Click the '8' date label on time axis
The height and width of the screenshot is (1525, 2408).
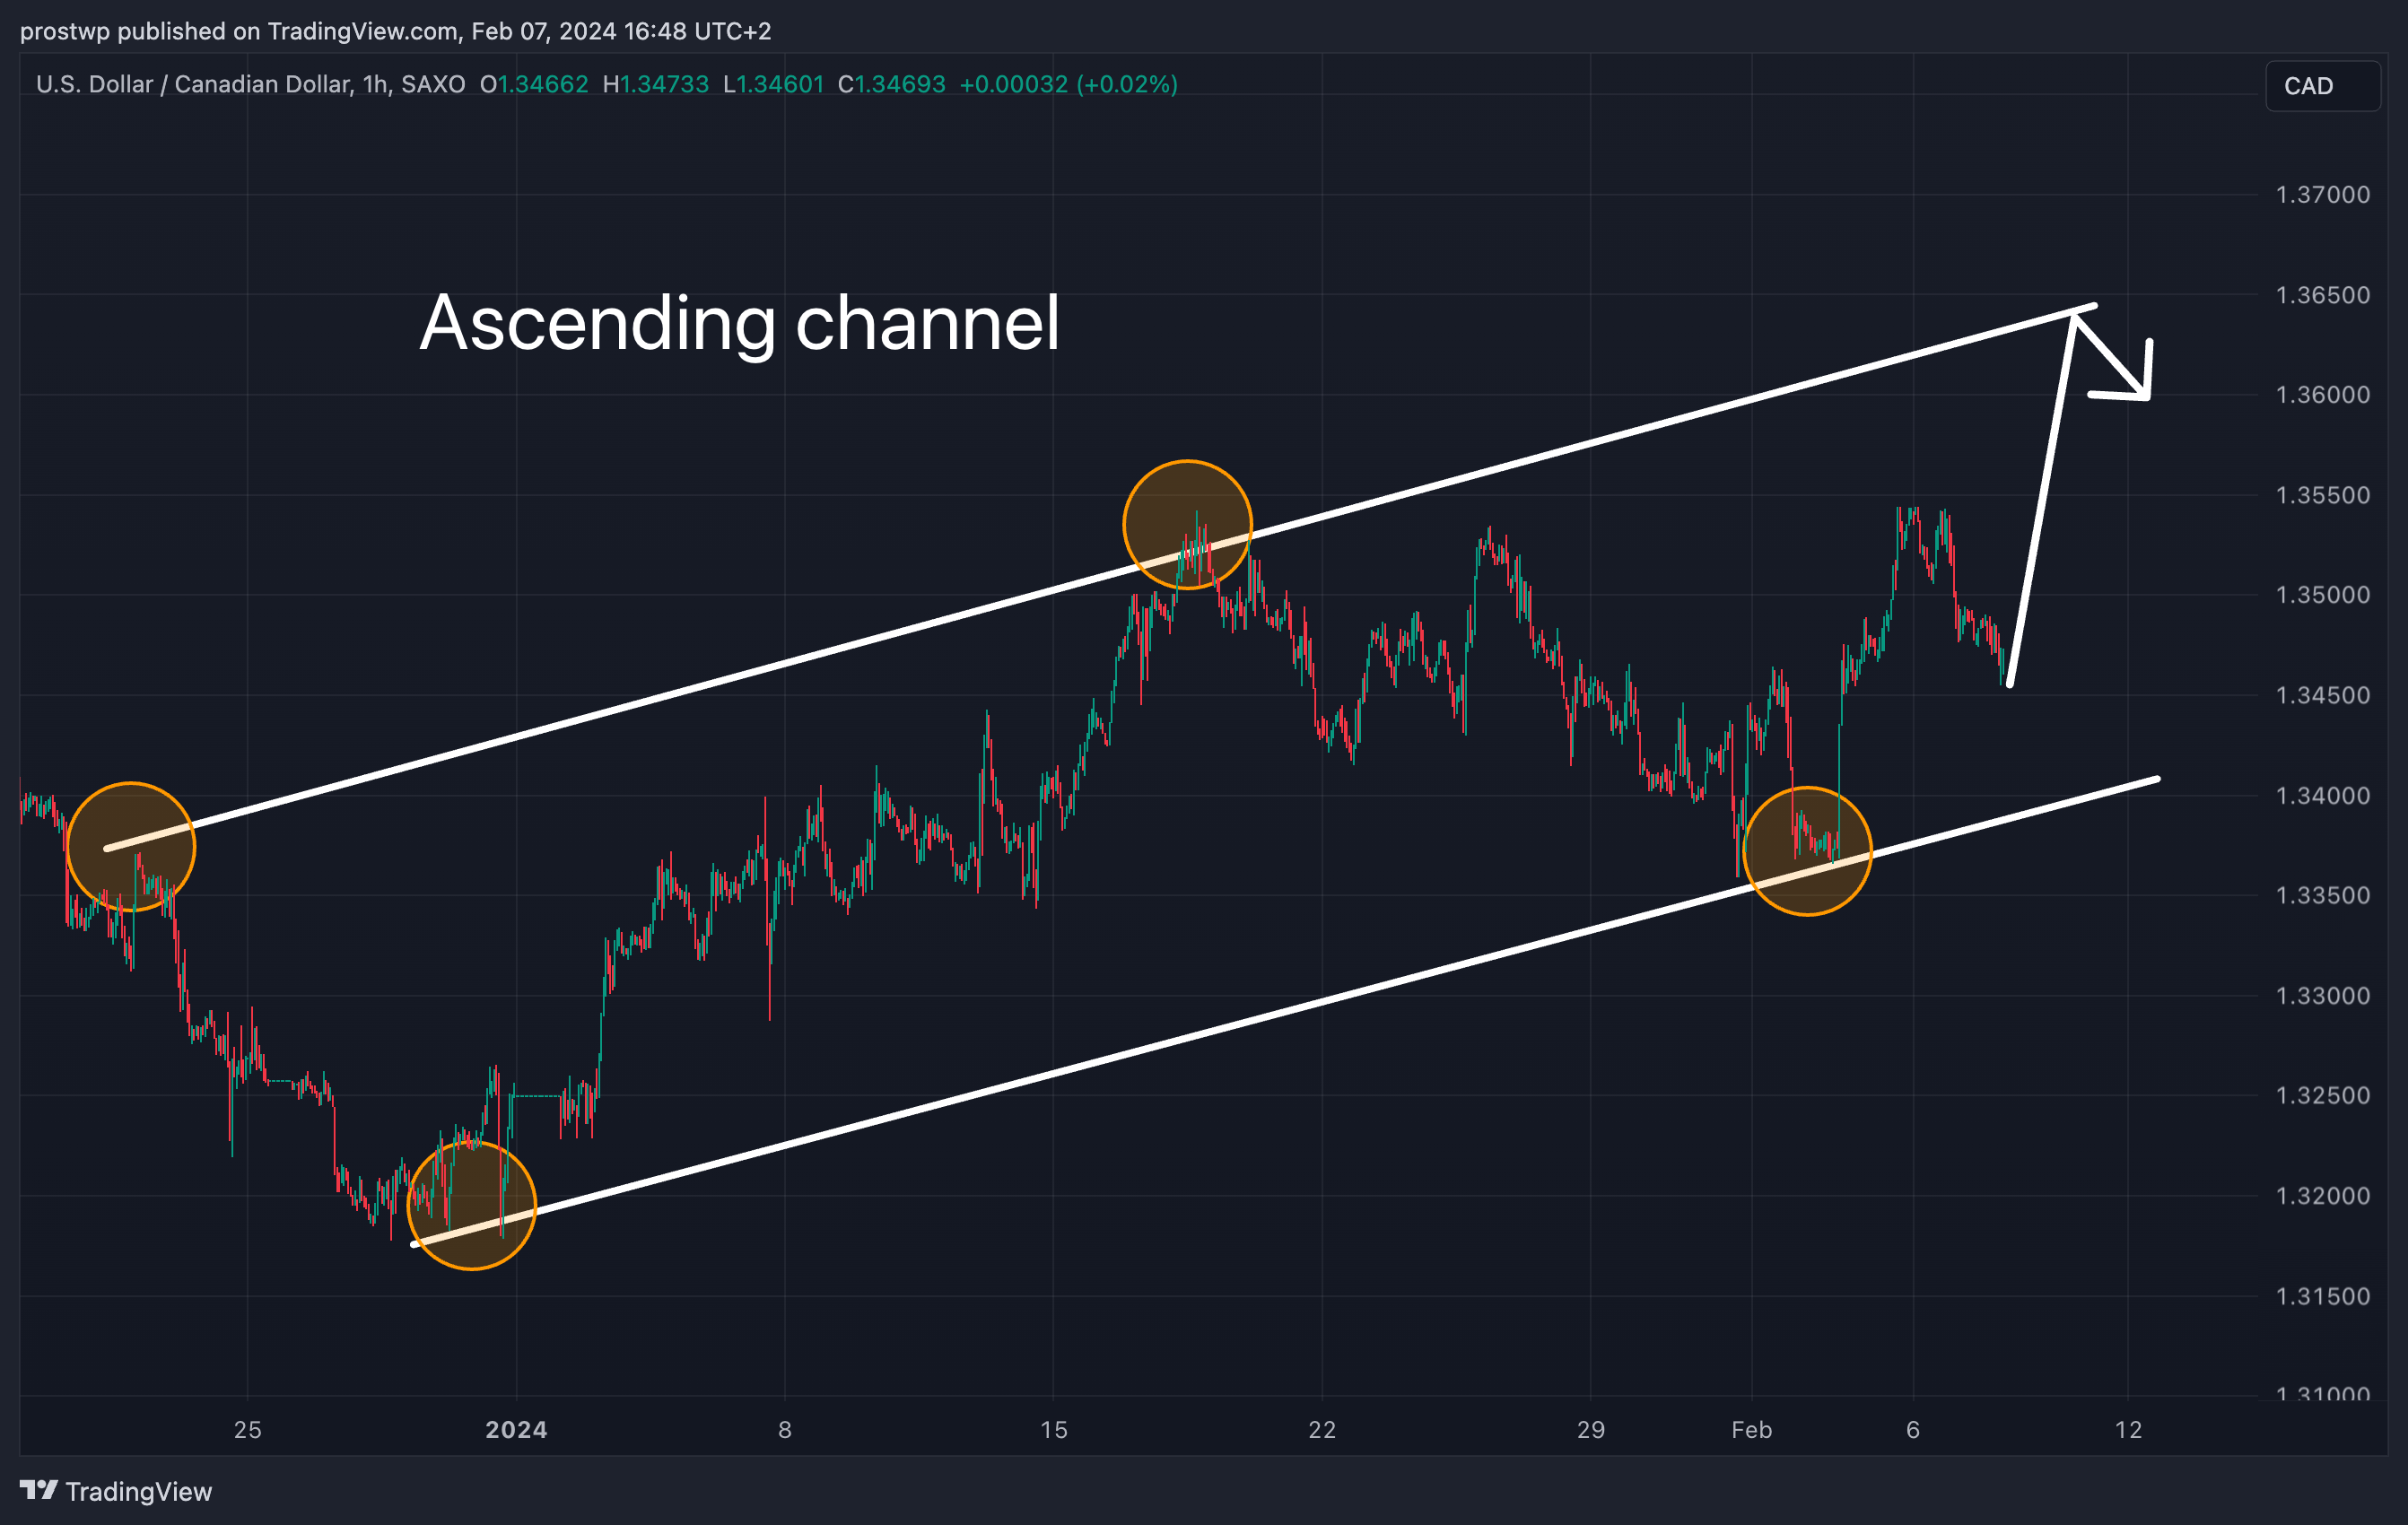(x=785, y=1430)
